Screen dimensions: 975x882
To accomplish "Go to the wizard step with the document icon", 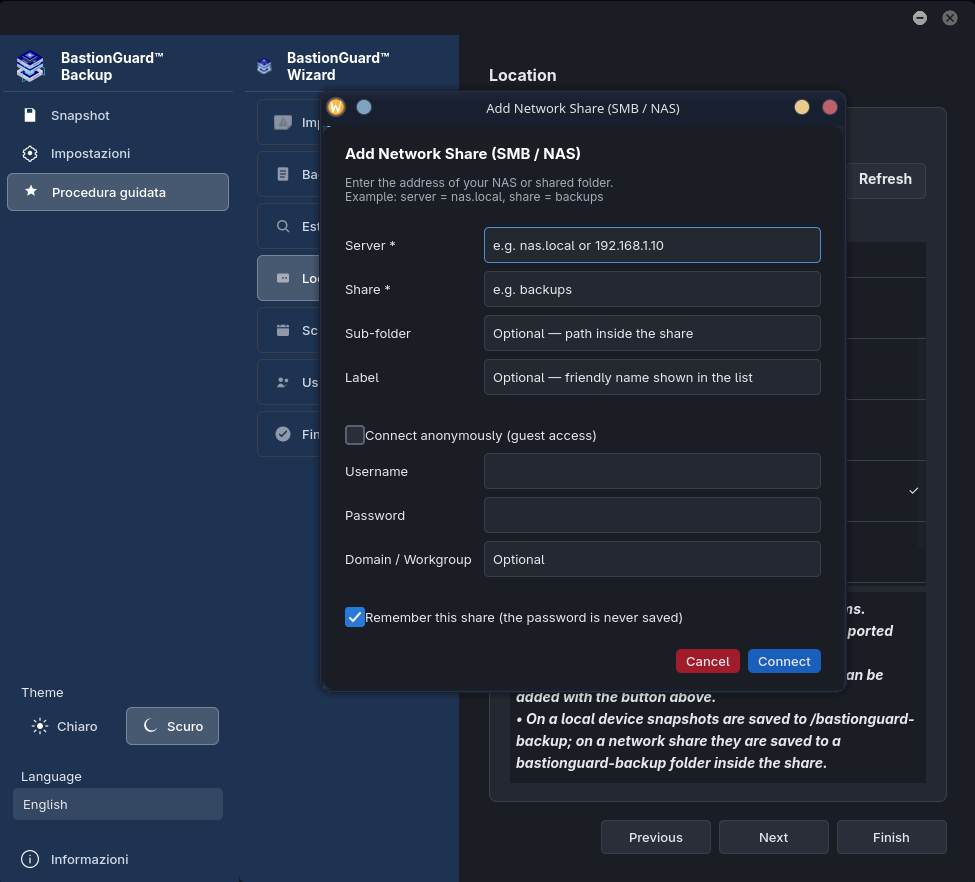I will pos(283,174).
